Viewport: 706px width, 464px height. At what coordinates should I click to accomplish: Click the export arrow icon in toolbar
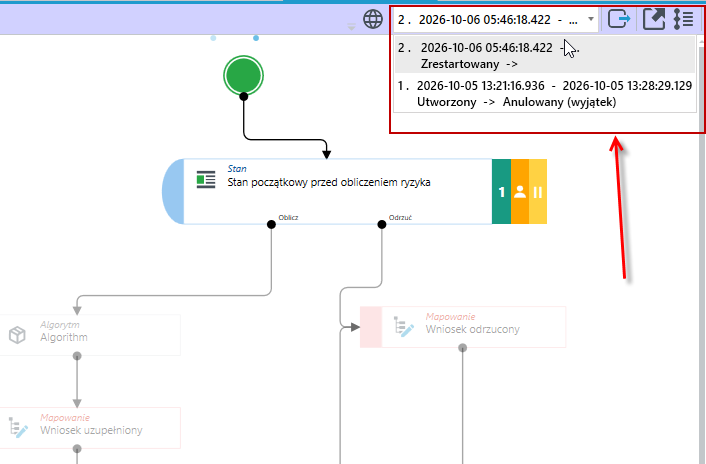click(619, 19)
